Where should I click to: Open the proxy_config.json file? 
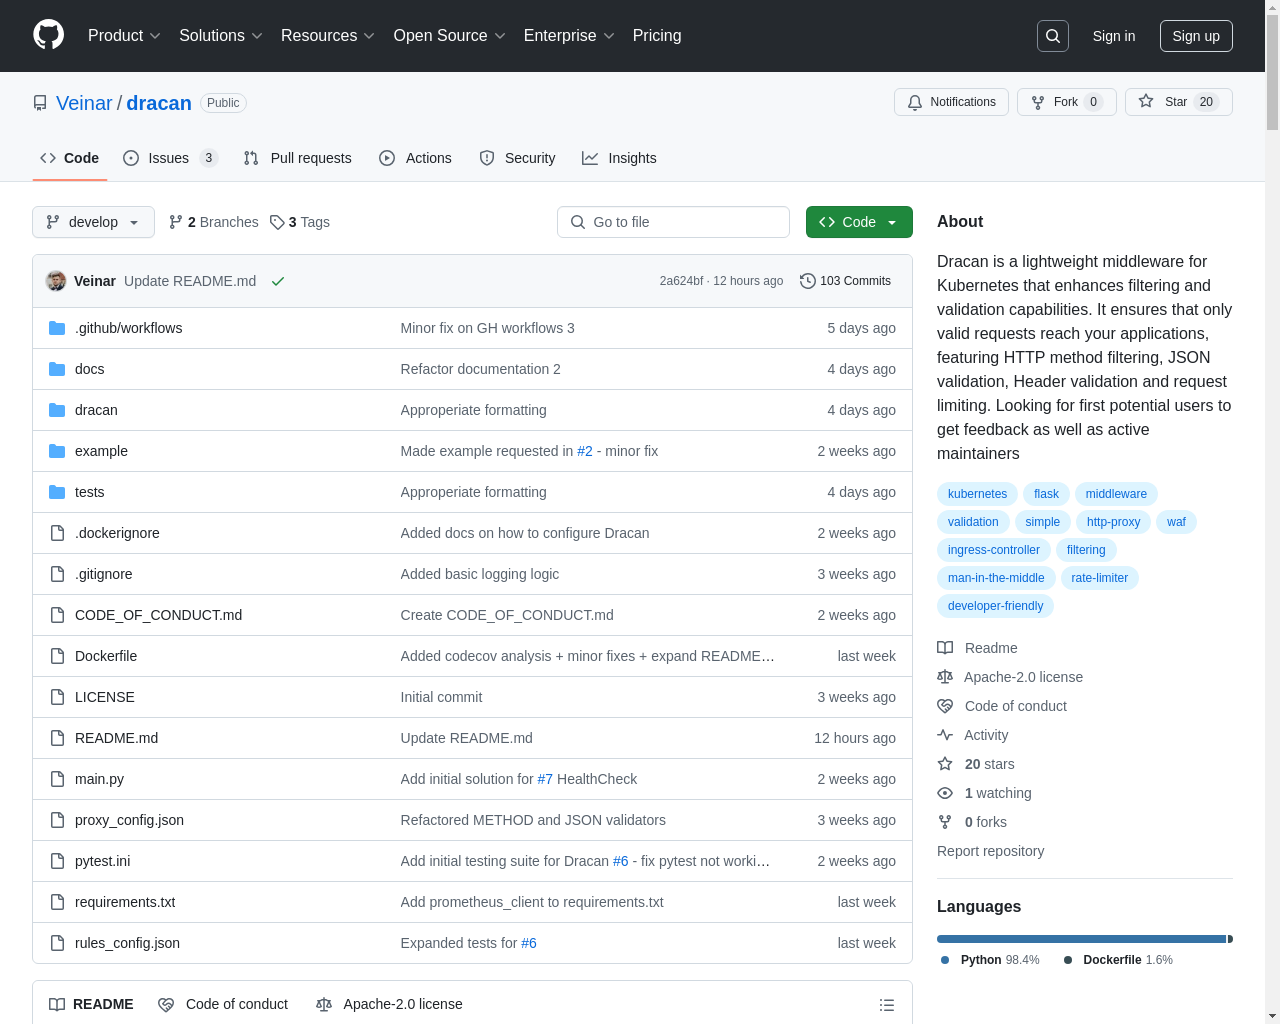pyautogui.click(x=129, y=820)
